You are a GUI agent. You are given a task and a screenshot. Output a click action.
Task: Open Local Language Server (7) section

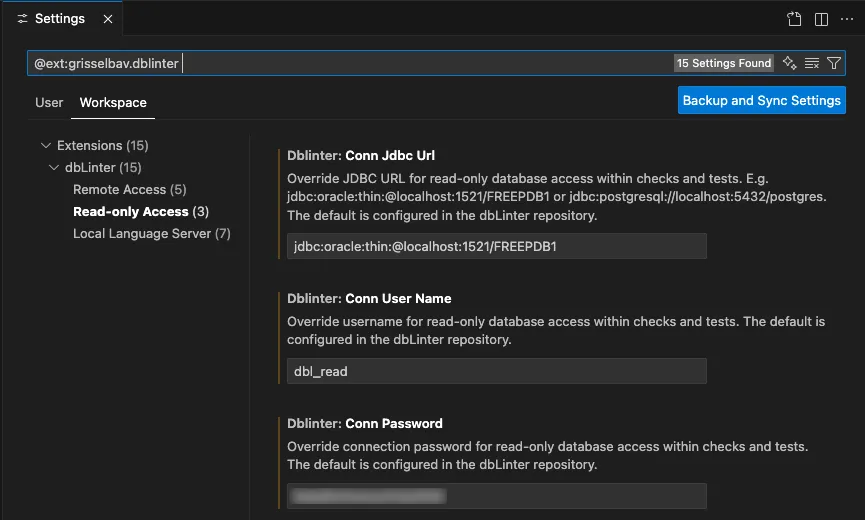[x=151, y=234]
